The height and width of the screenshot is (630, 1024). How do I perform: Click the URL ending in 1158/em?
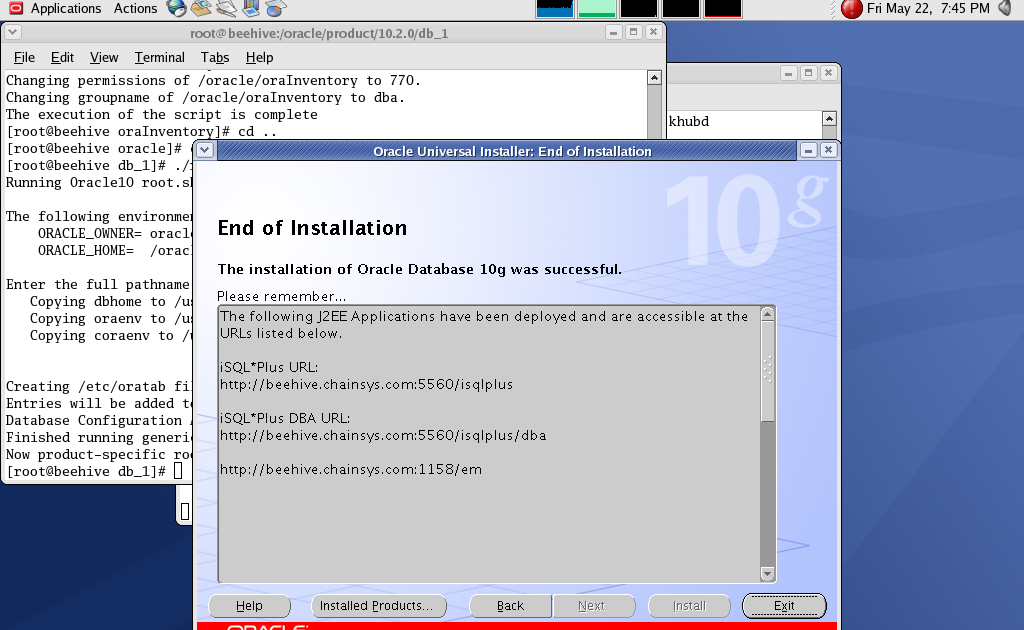(351, 469)
